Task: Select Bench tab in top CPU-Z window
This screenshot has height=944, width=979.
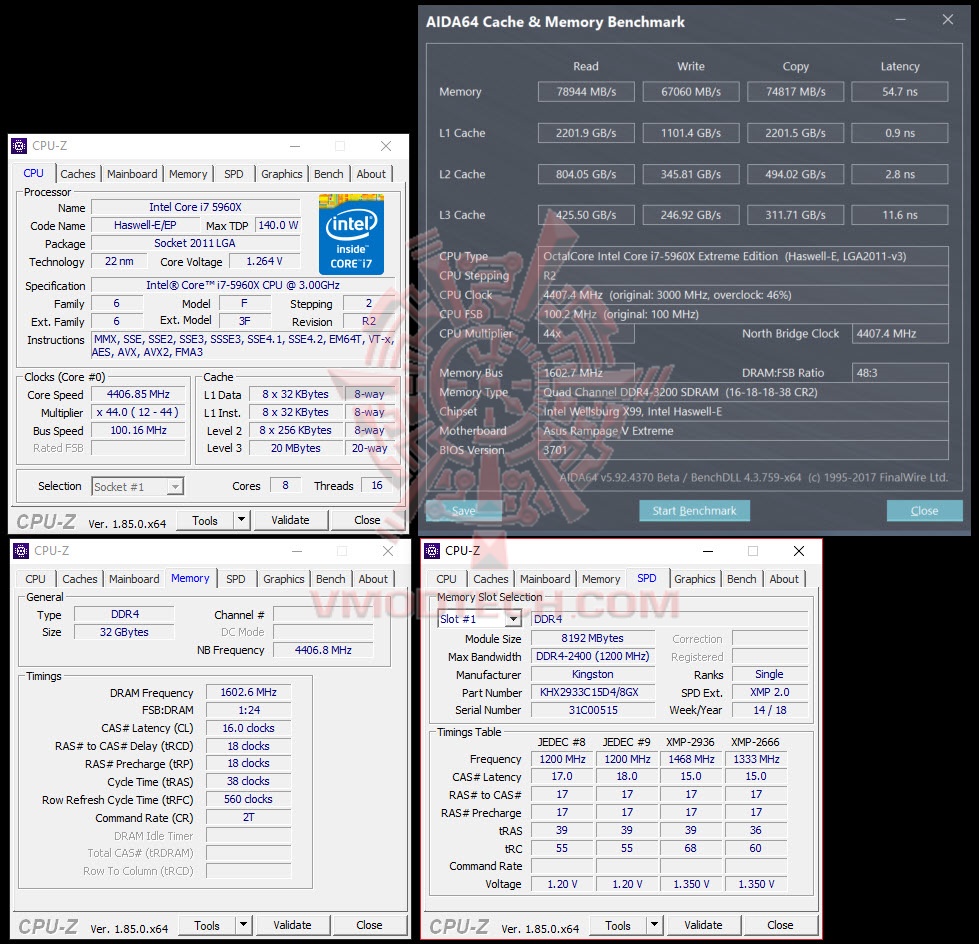Action: point(329,174)
